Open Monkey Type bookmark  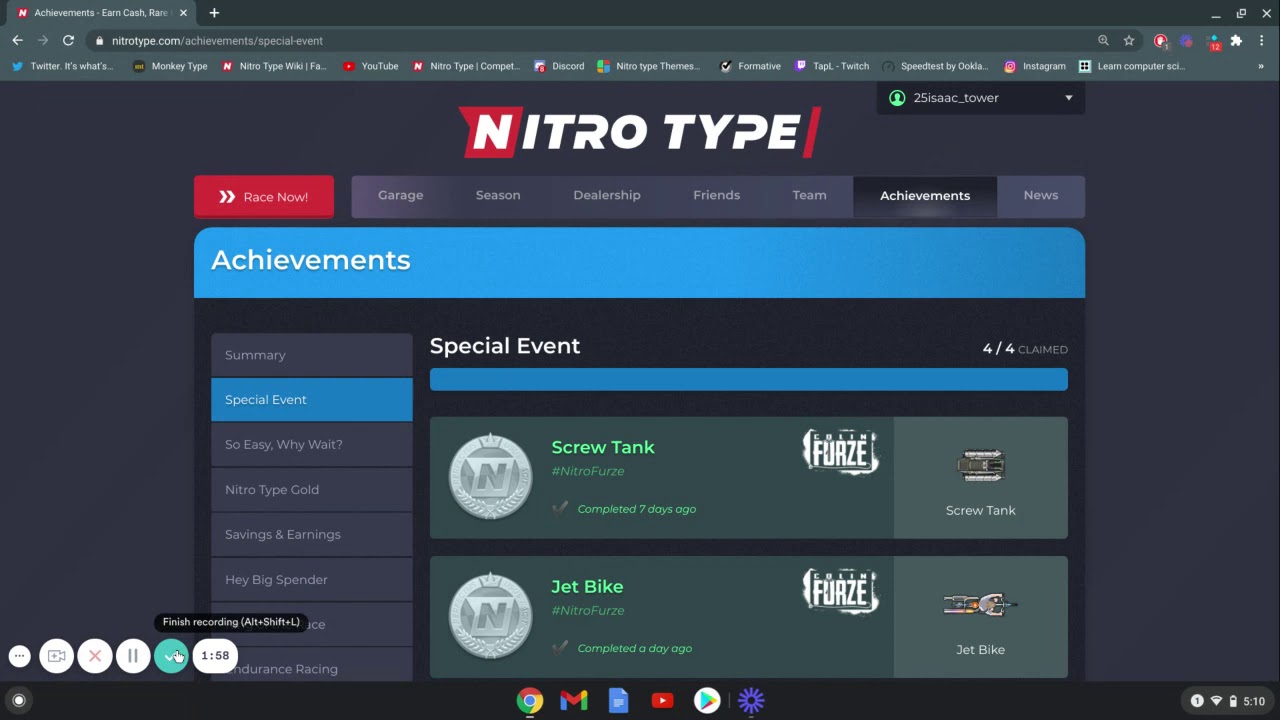170,66
